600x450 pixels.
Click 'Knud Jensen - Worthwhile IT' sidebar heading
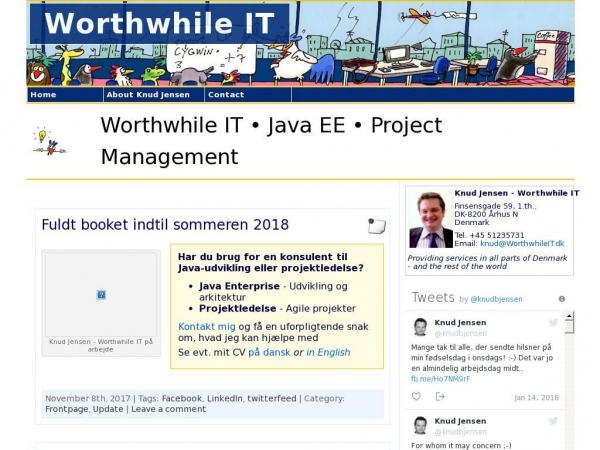(517, 193)
